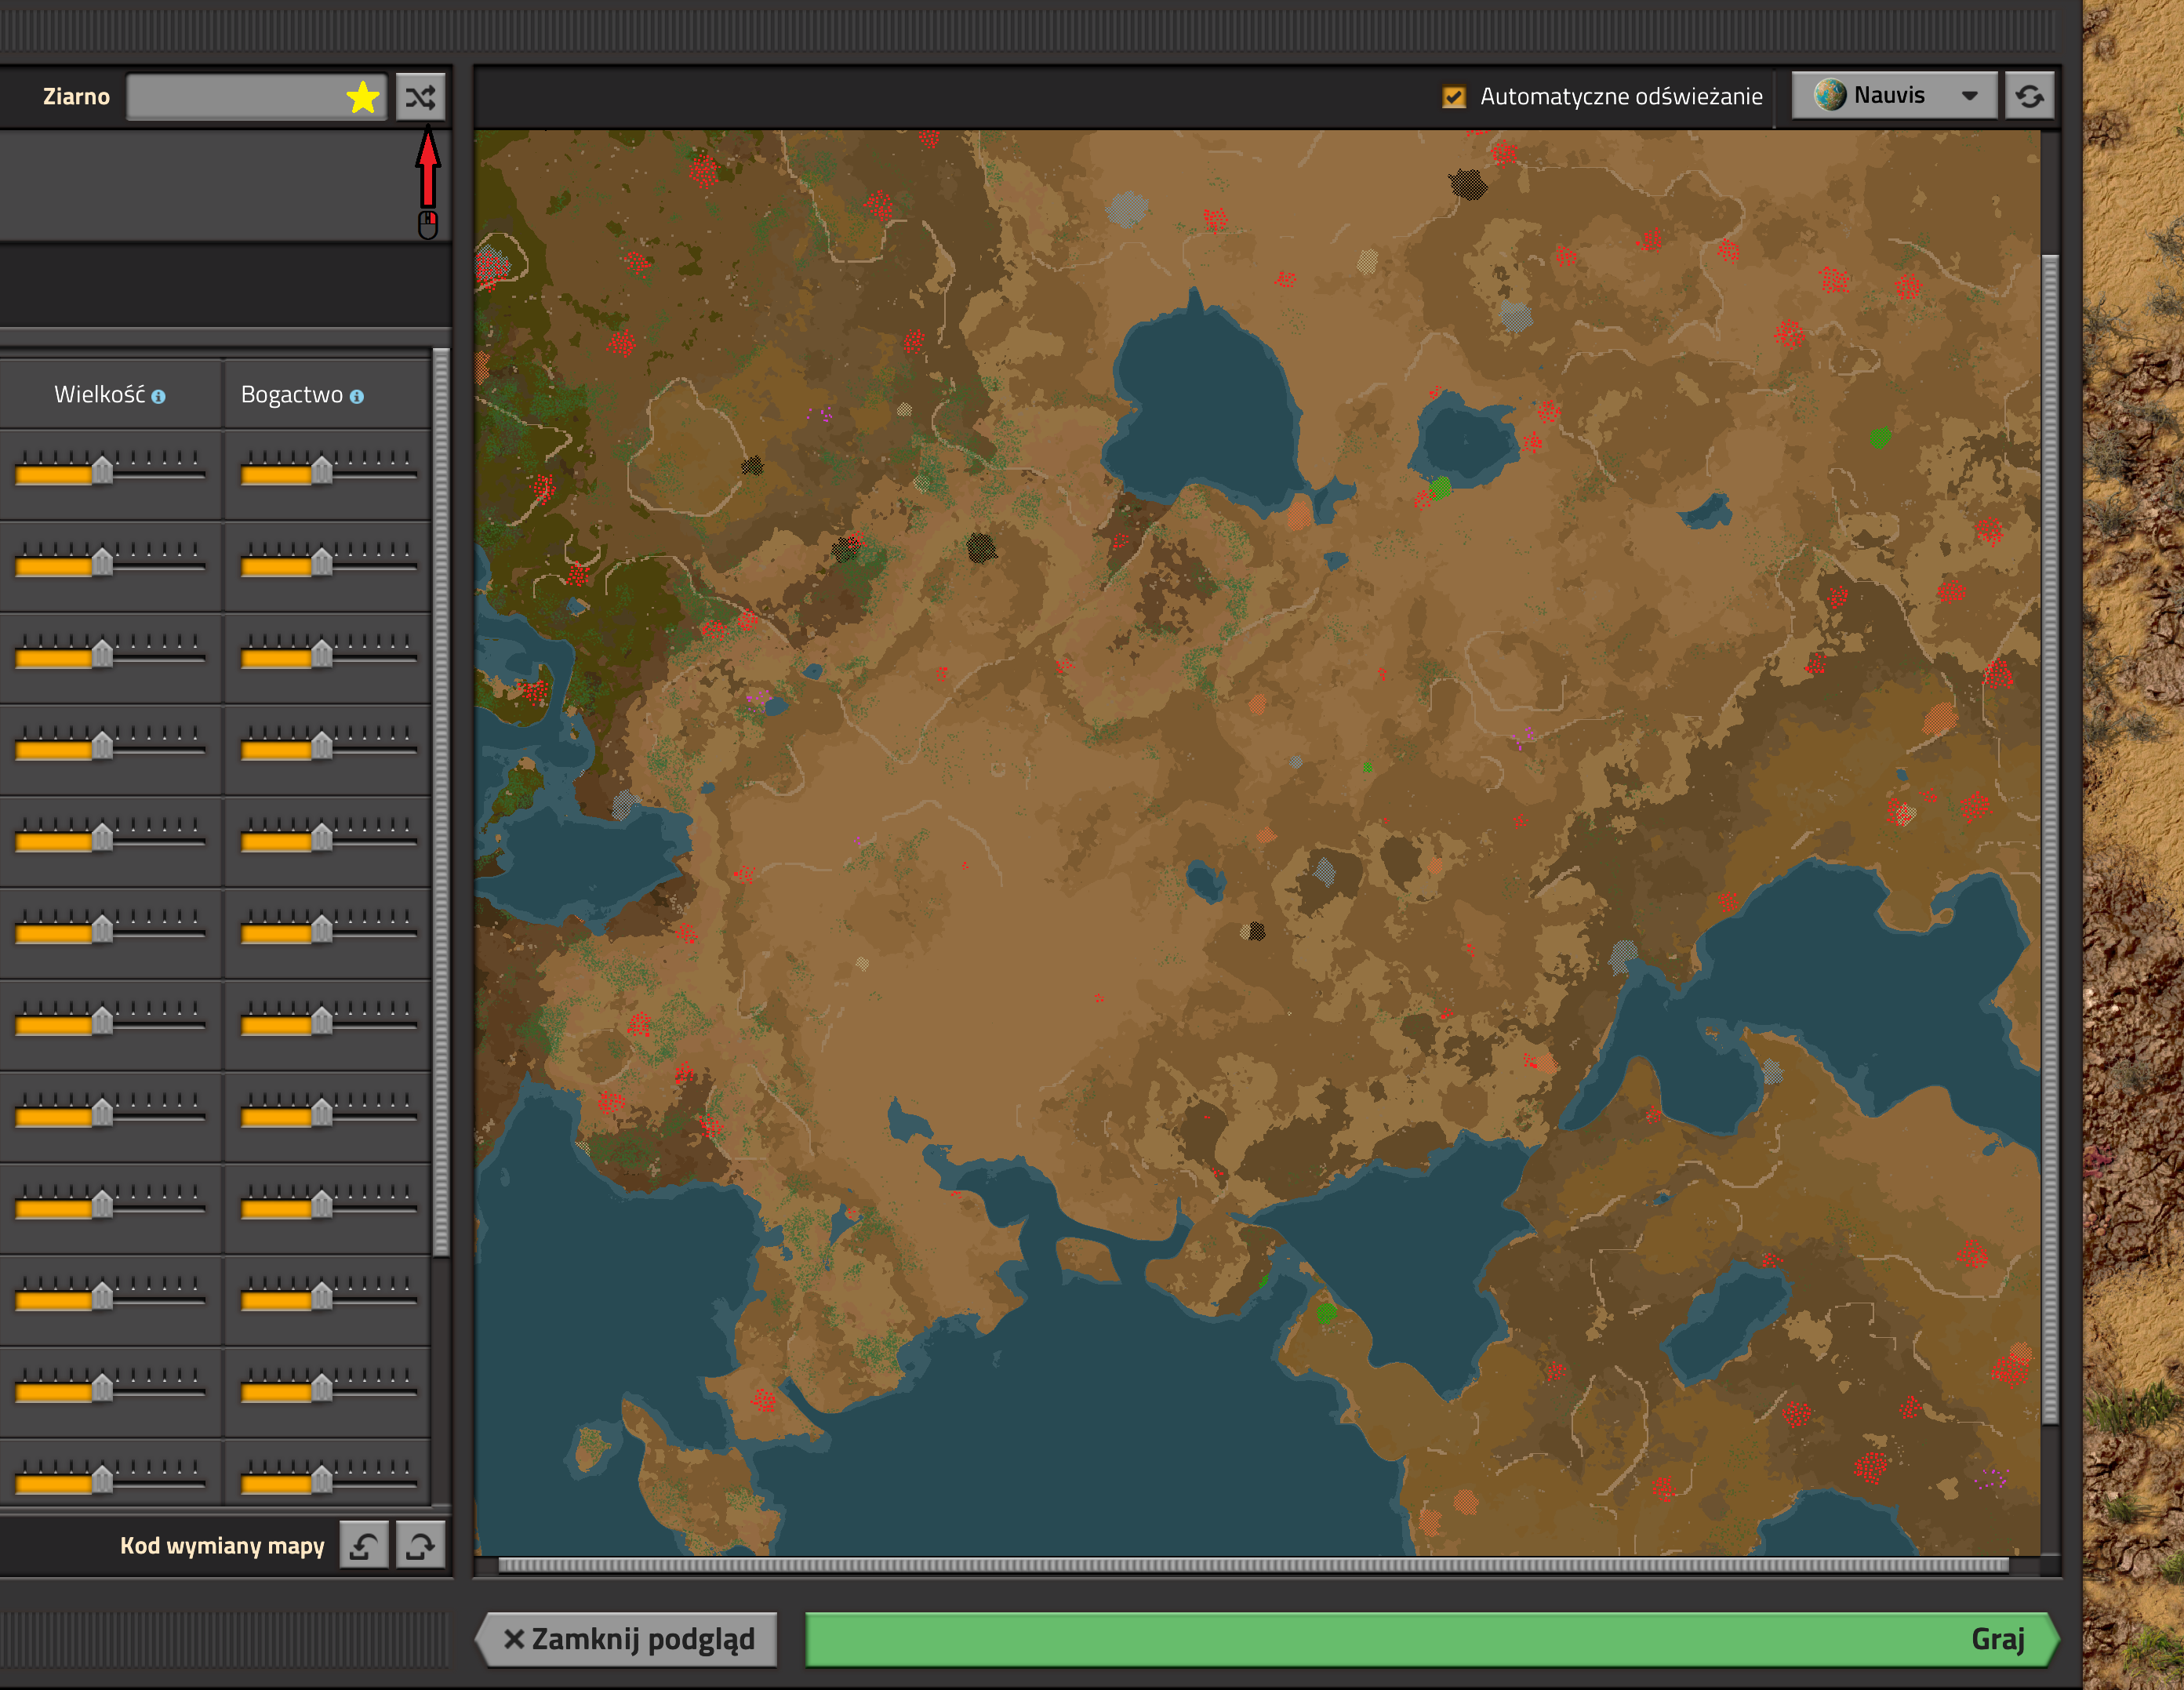
Task: Click the Nauvis dropdown arrow
Action: pos(1969,96)
